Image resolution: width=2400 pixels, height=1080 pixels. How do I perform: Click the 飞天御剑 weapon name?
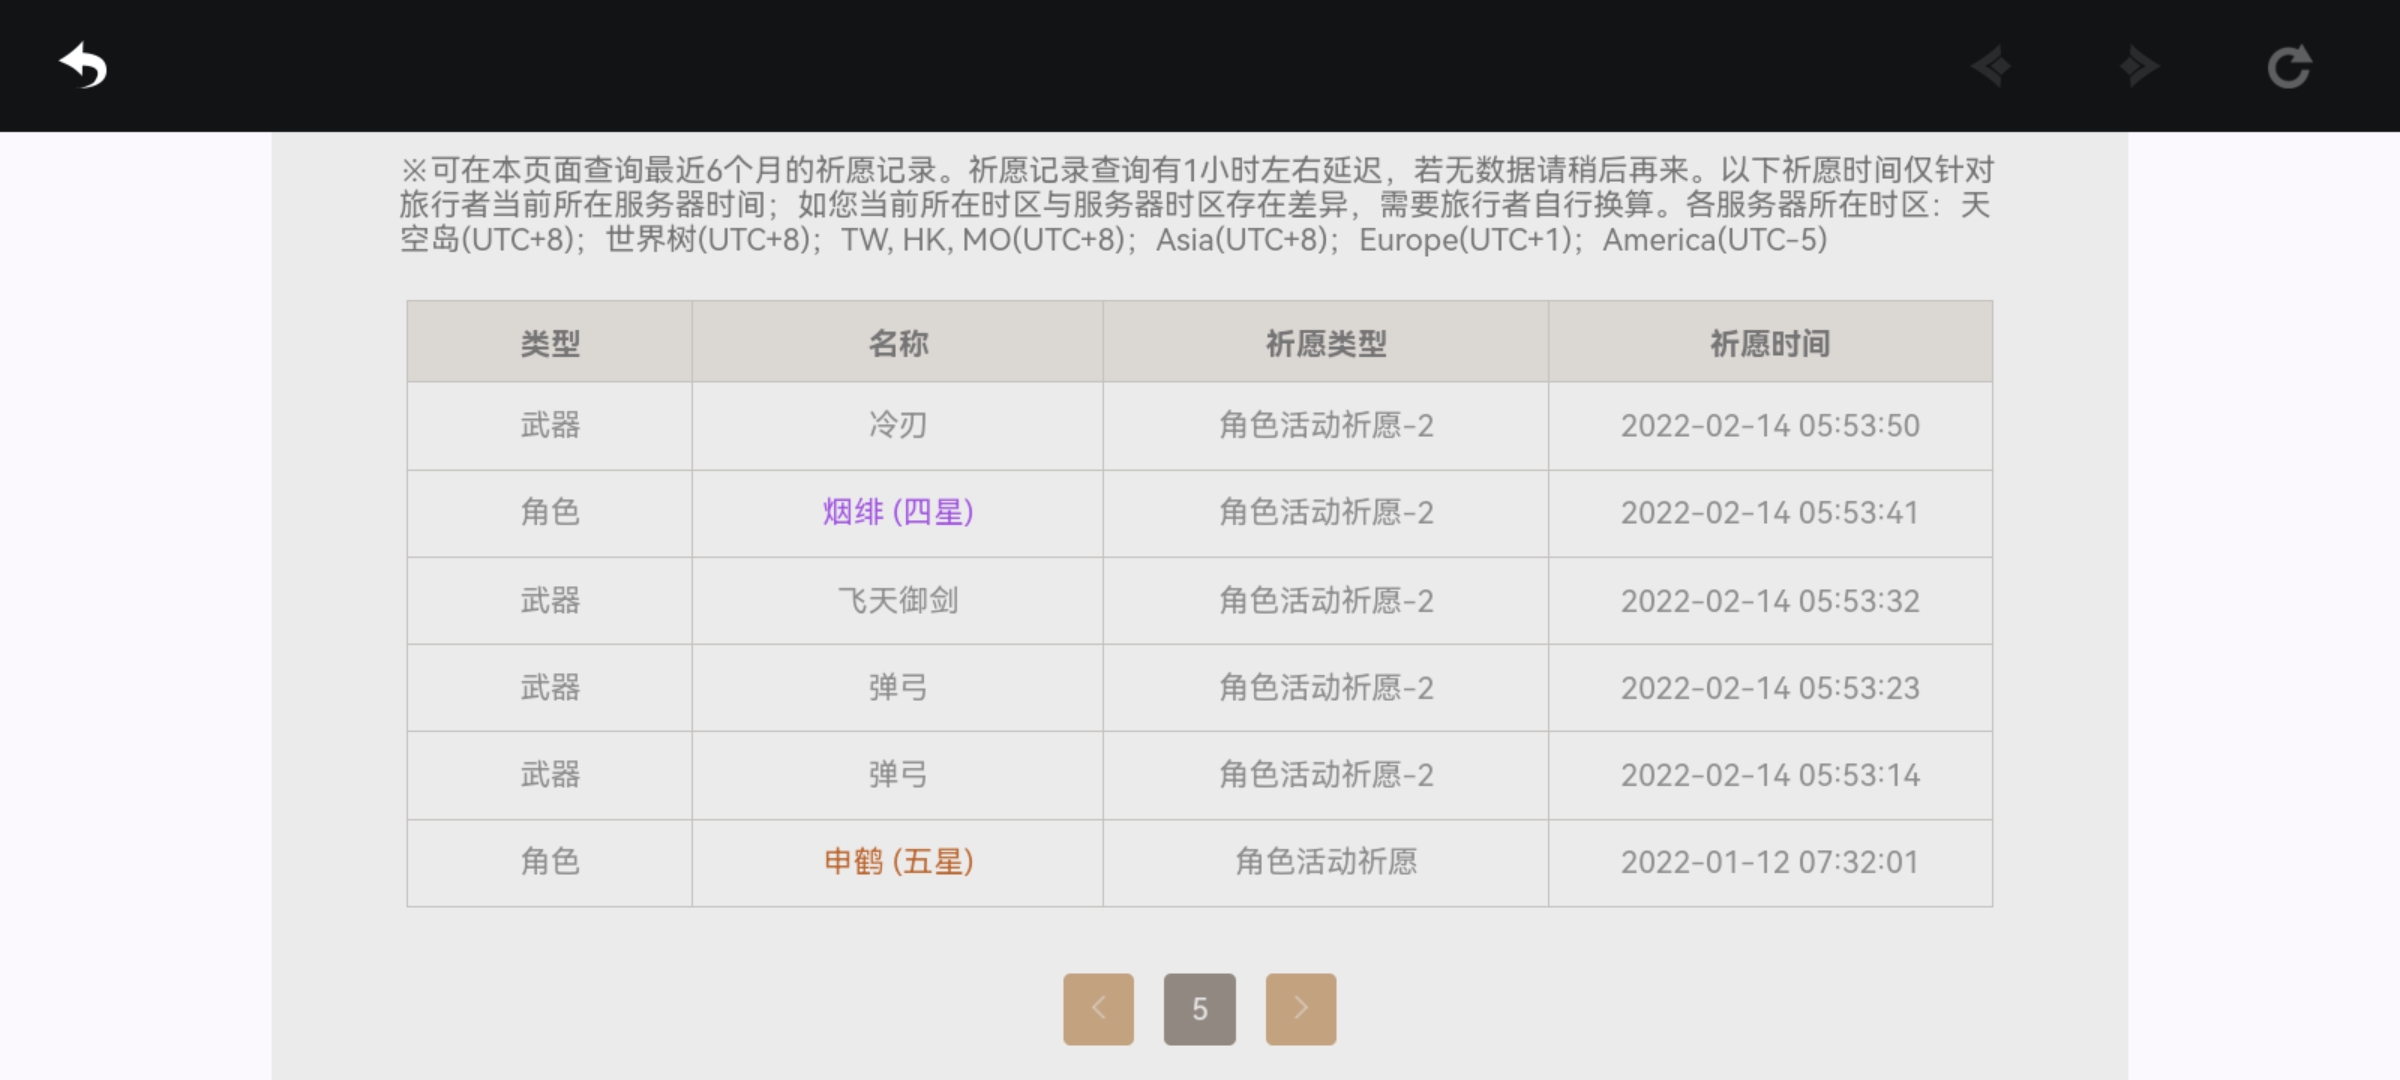(x=898, y=600)
